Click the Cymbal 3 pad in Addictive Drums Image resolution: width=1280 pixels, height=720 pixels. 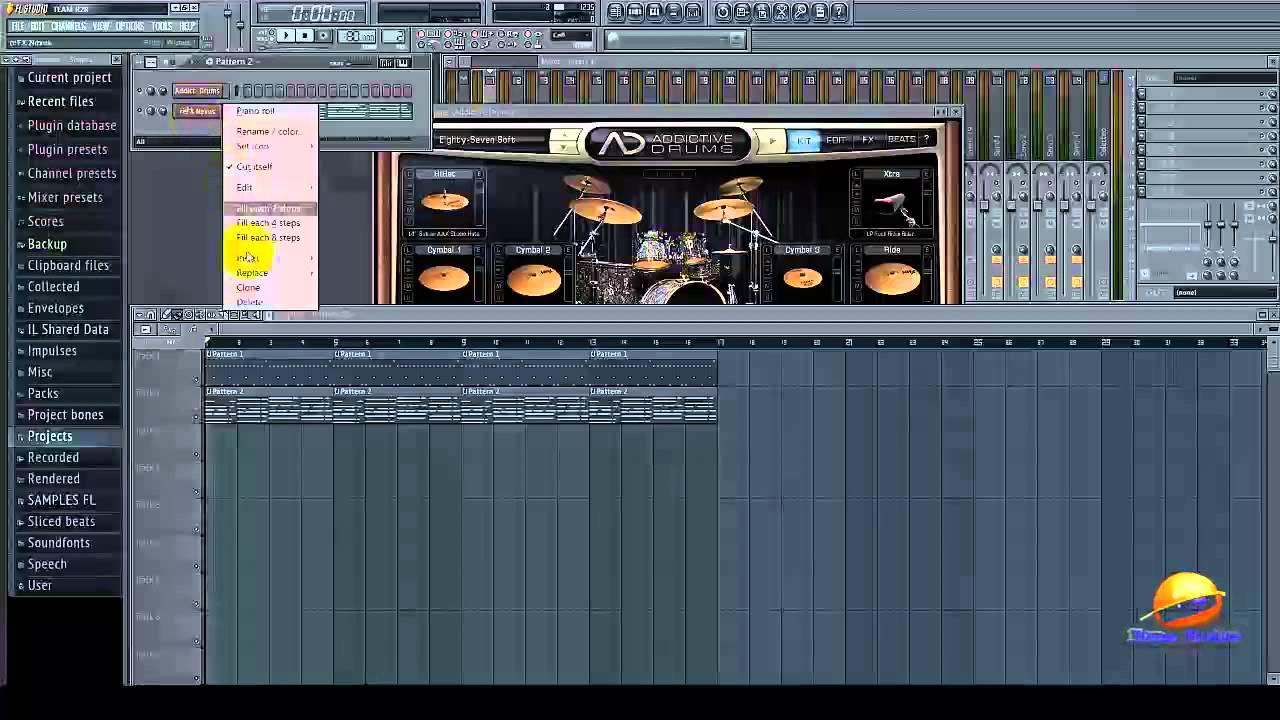click(x=802, y=276)
